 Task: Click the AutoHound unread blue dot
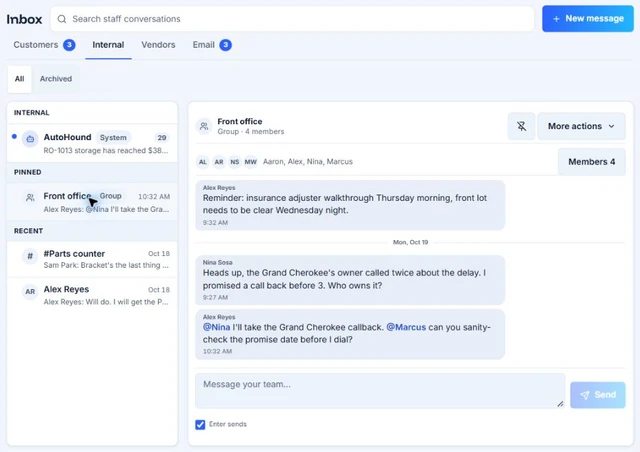coord(14,136)
